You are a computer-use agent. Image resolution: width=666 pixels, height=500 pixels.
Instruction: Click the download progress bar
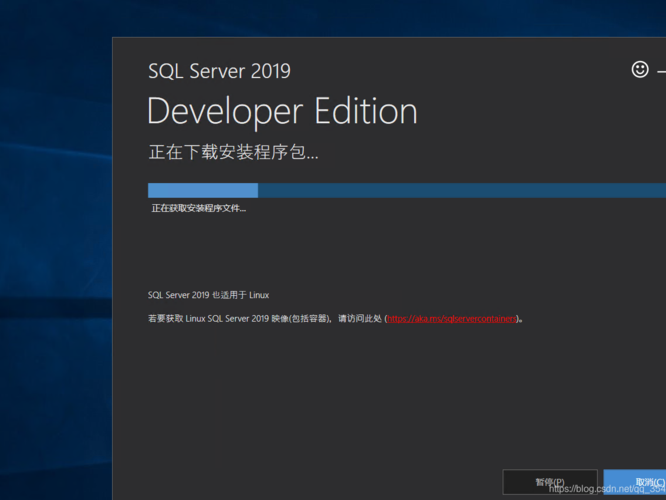pos(407,190)
